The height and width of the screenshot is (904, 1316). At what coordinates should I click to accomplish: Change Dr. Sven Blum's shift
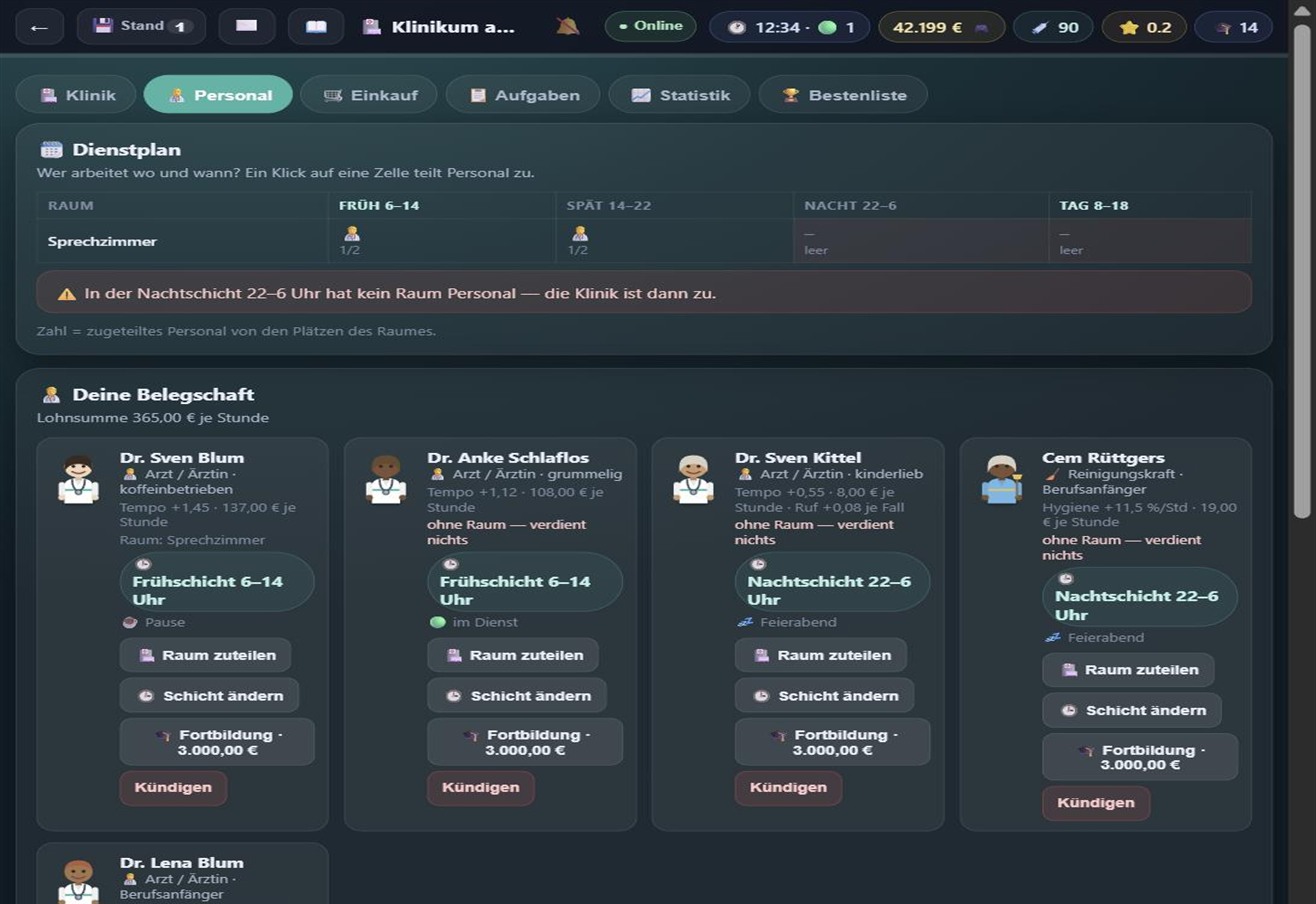coord(209,695)
